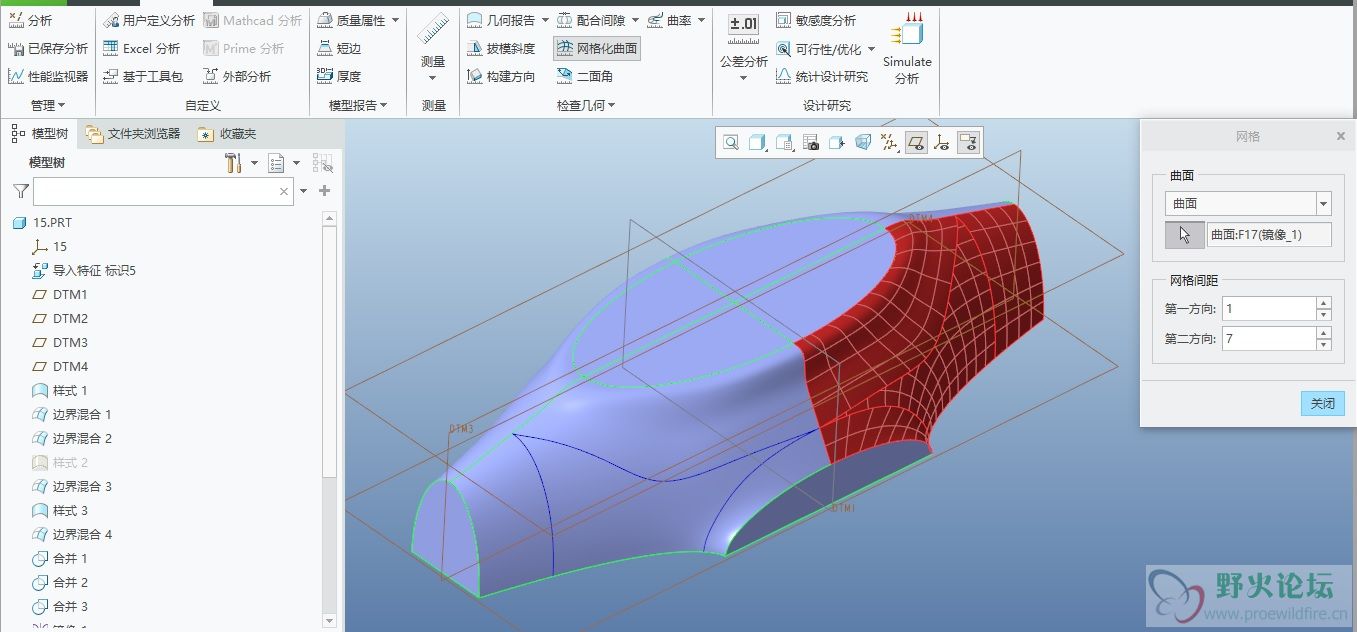Open the 曲面 type combo box in 网格 dialog
Image resolution: width=1357 pixels, height=632 pixels.
pos(1248,204)
